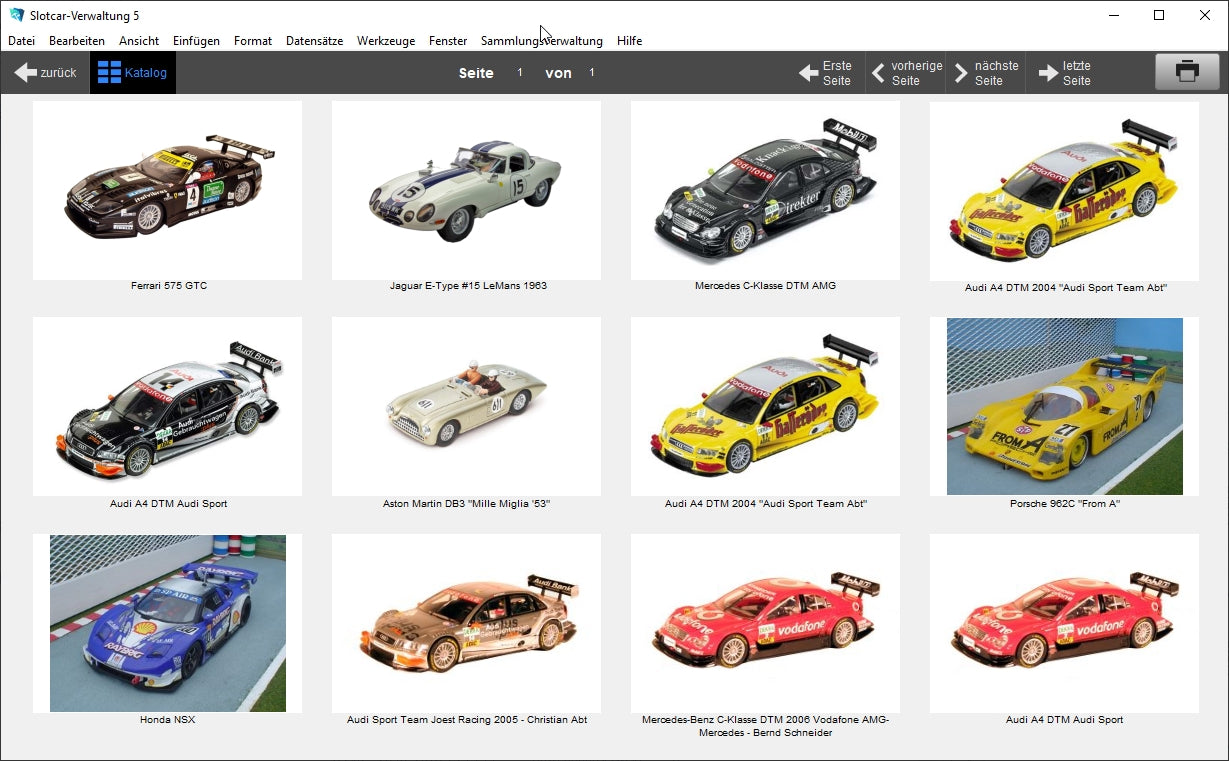
Task: Select the Ferrari 575 GTC thumbnail
Action: [167, 190]
